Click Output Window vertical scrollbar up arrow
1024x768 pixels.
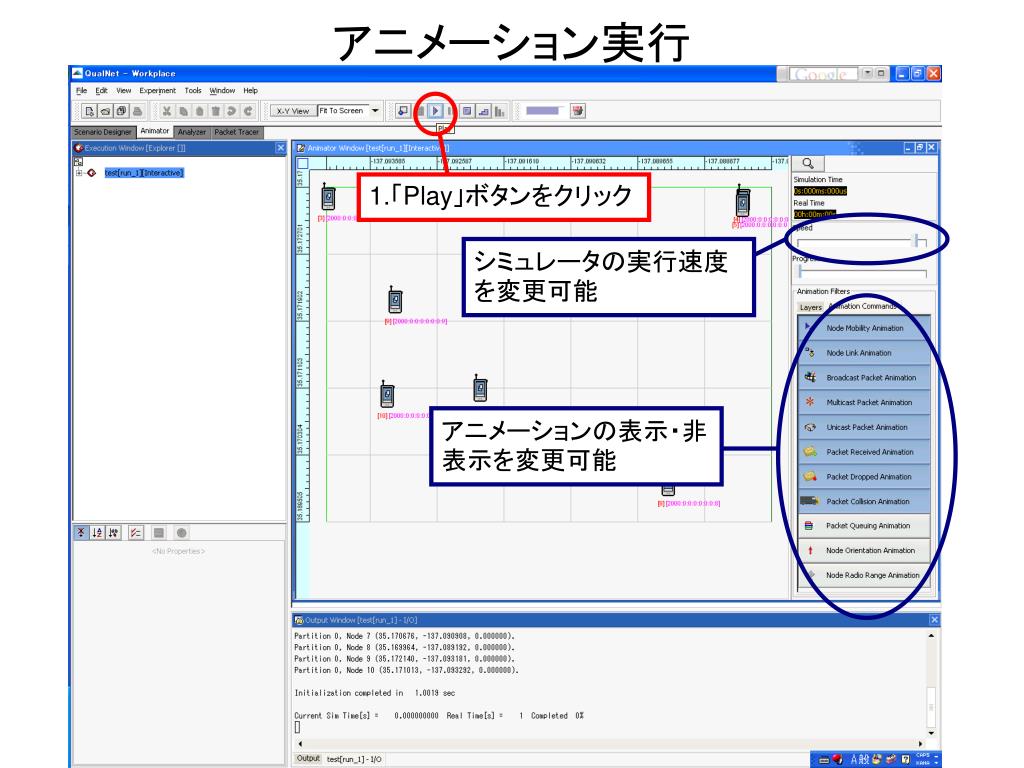coord(931,635)
